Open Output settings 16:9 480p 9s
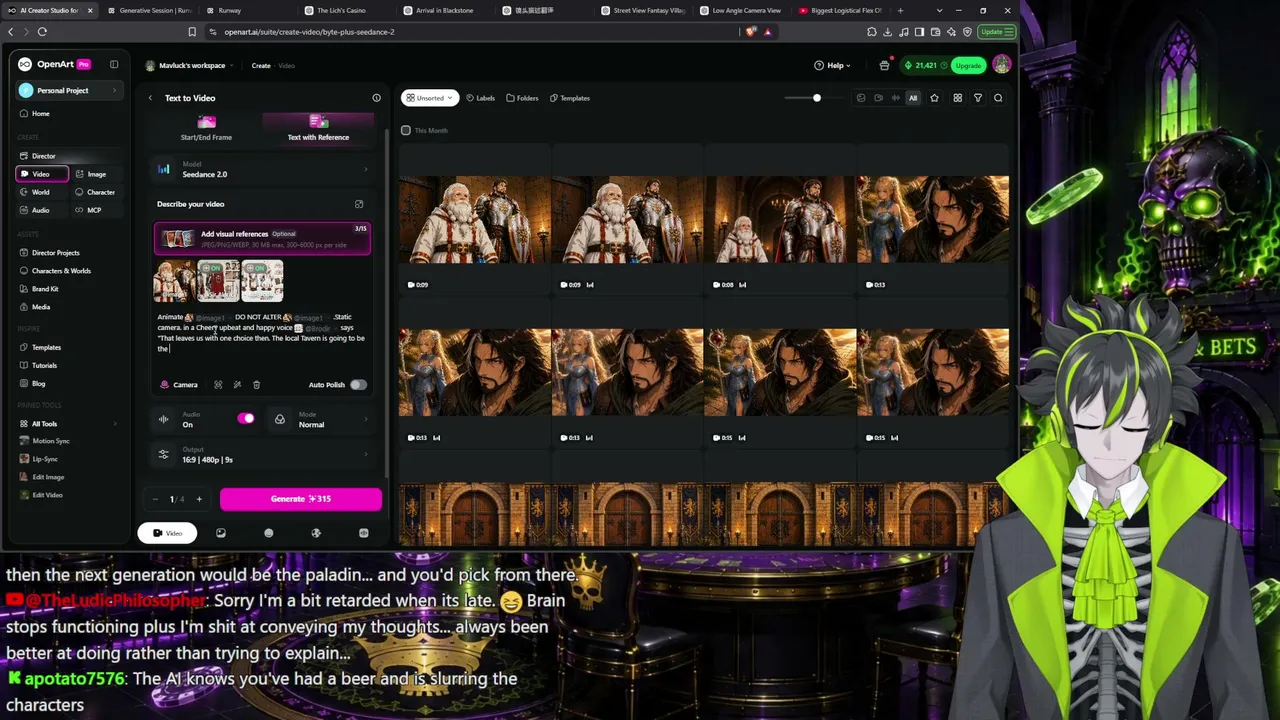This screenshot has width=1280, height=720. (x=262, y=455)
